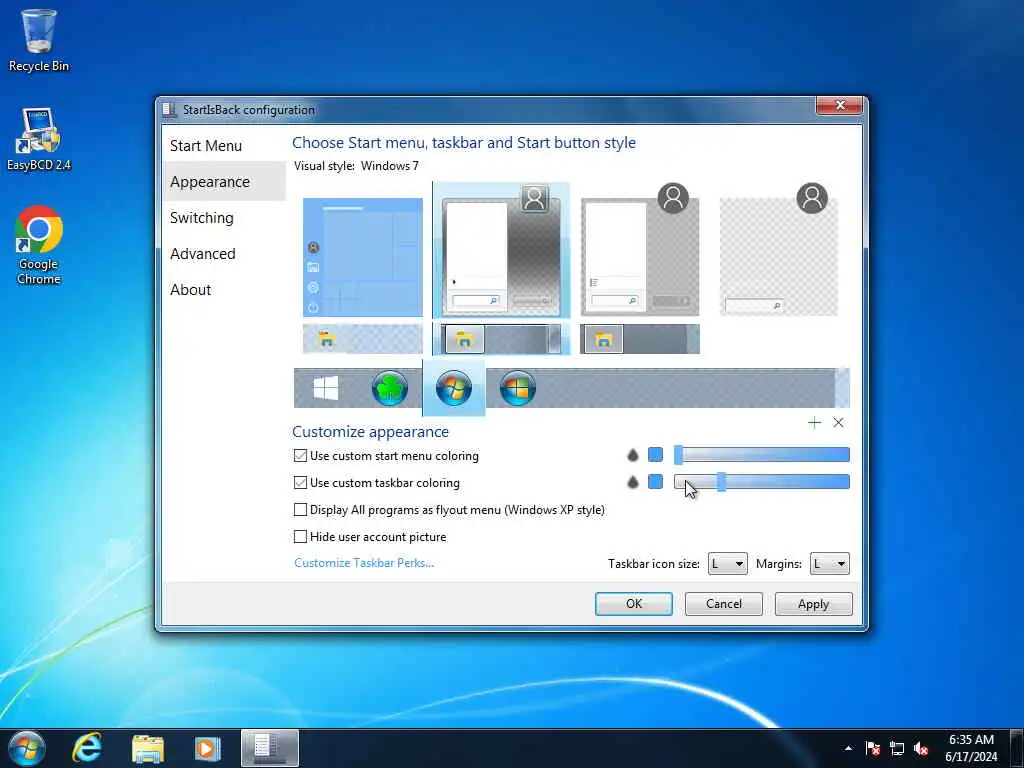Pick the Windows XP-style flag orb
Viewport: 1024px width, 768px height.
[518, 388]
